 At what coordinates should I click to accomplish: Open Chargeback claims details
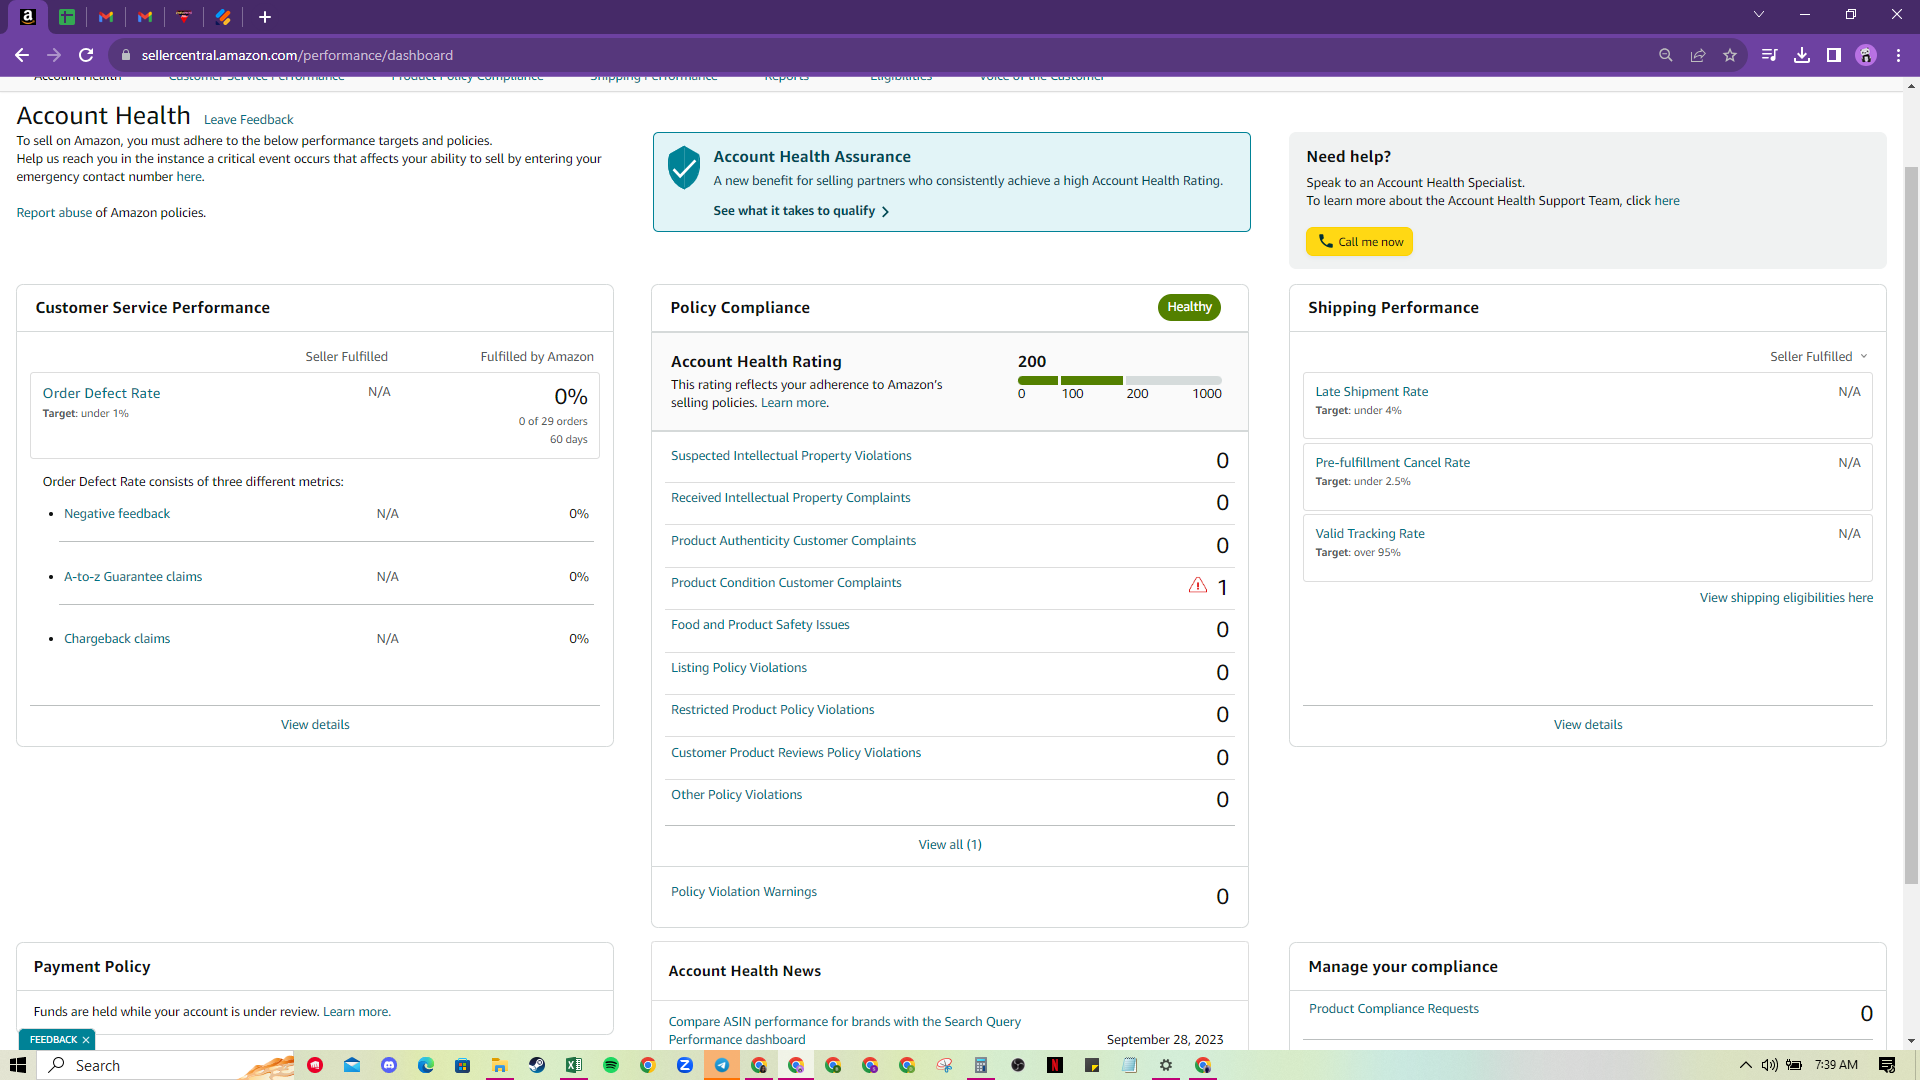tap(117, 639)
